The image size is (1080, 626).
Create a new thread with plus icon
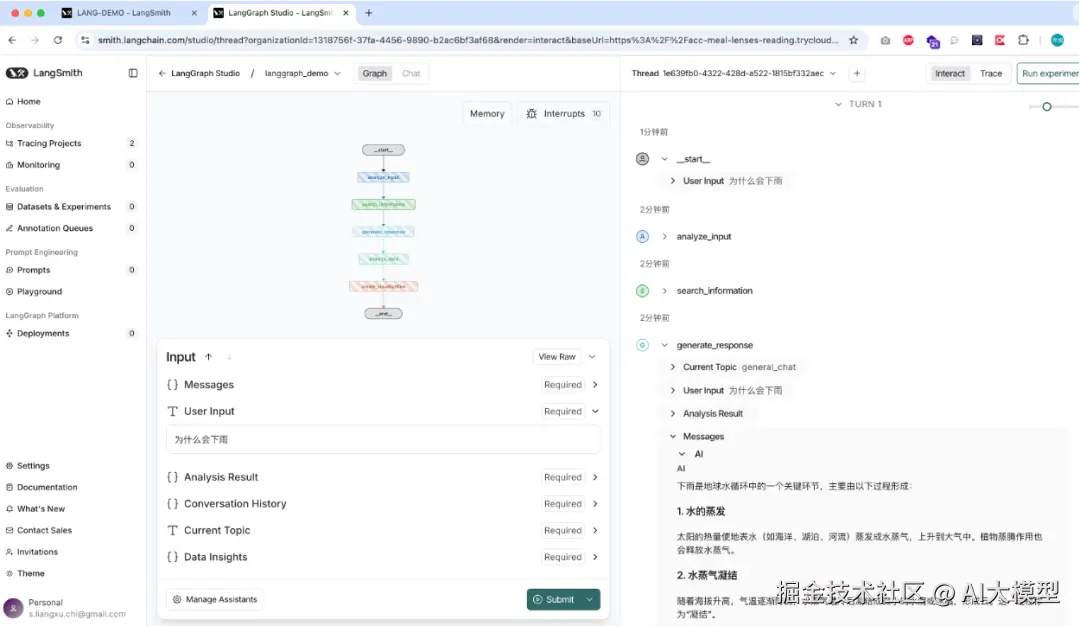[x=857, y=73]
